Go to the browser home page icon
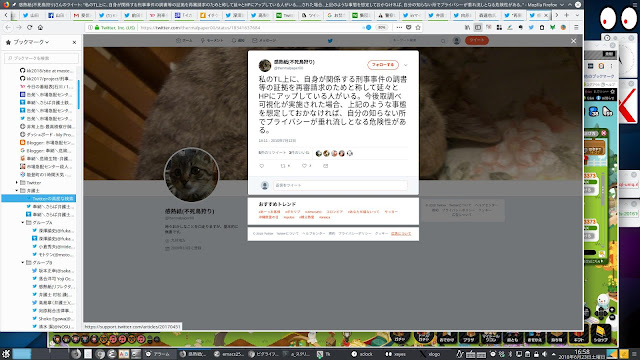640x360 pixels. pos(40,27)
